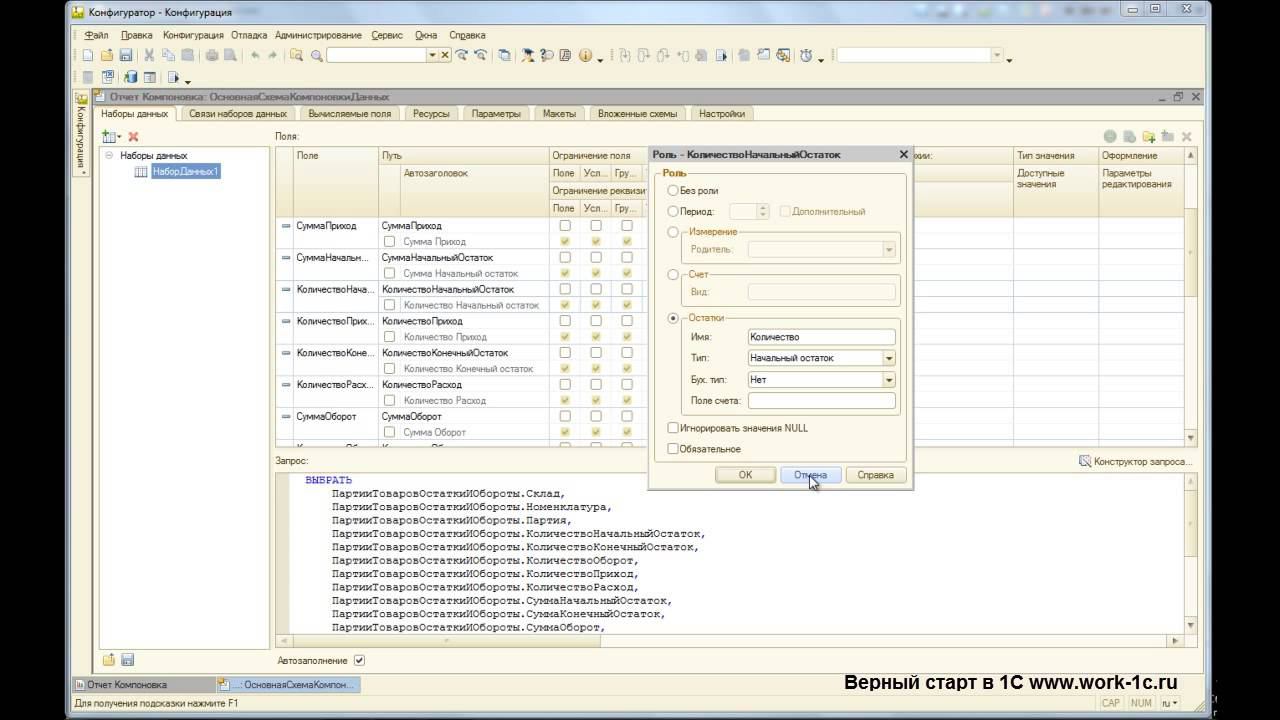Collapse the Наборы данных tree node

coord(109,155)
